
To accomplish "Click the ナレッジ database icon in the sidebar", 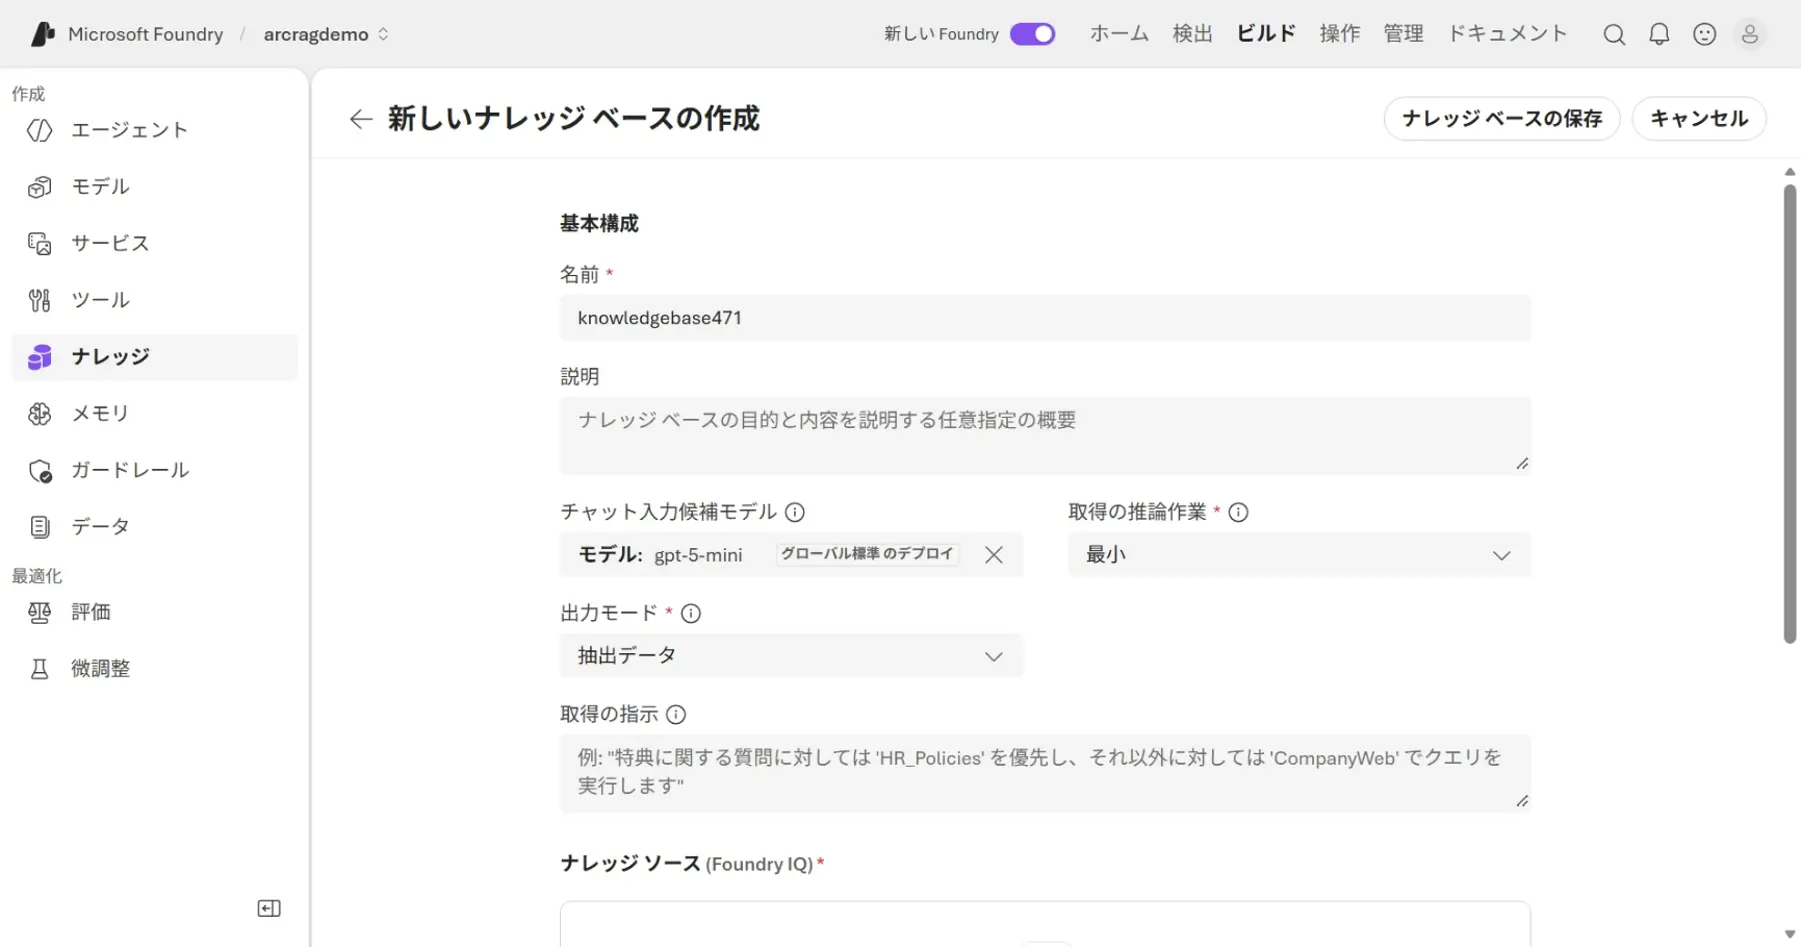I will coord(40,357).
